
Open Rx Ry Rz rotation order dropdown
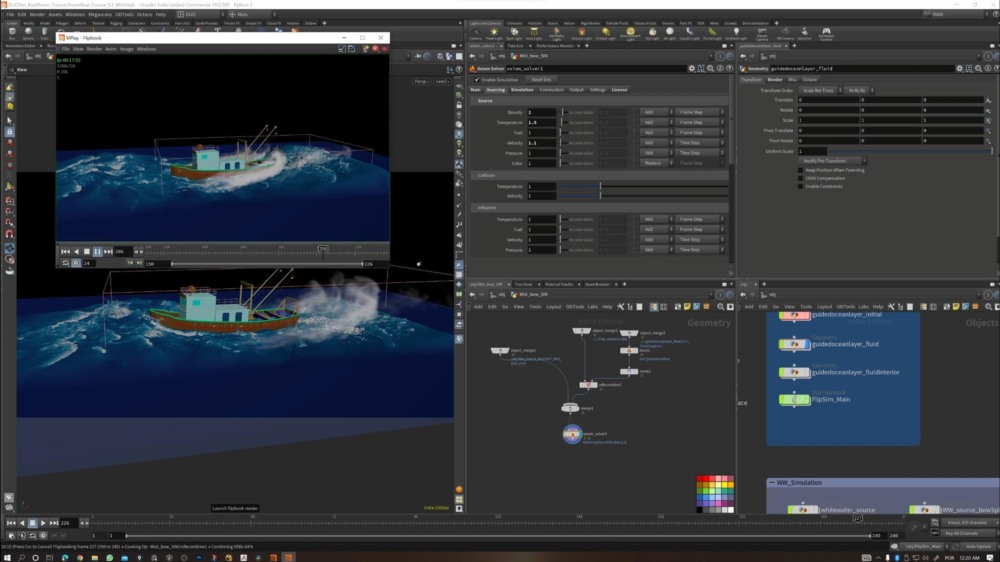860,91
